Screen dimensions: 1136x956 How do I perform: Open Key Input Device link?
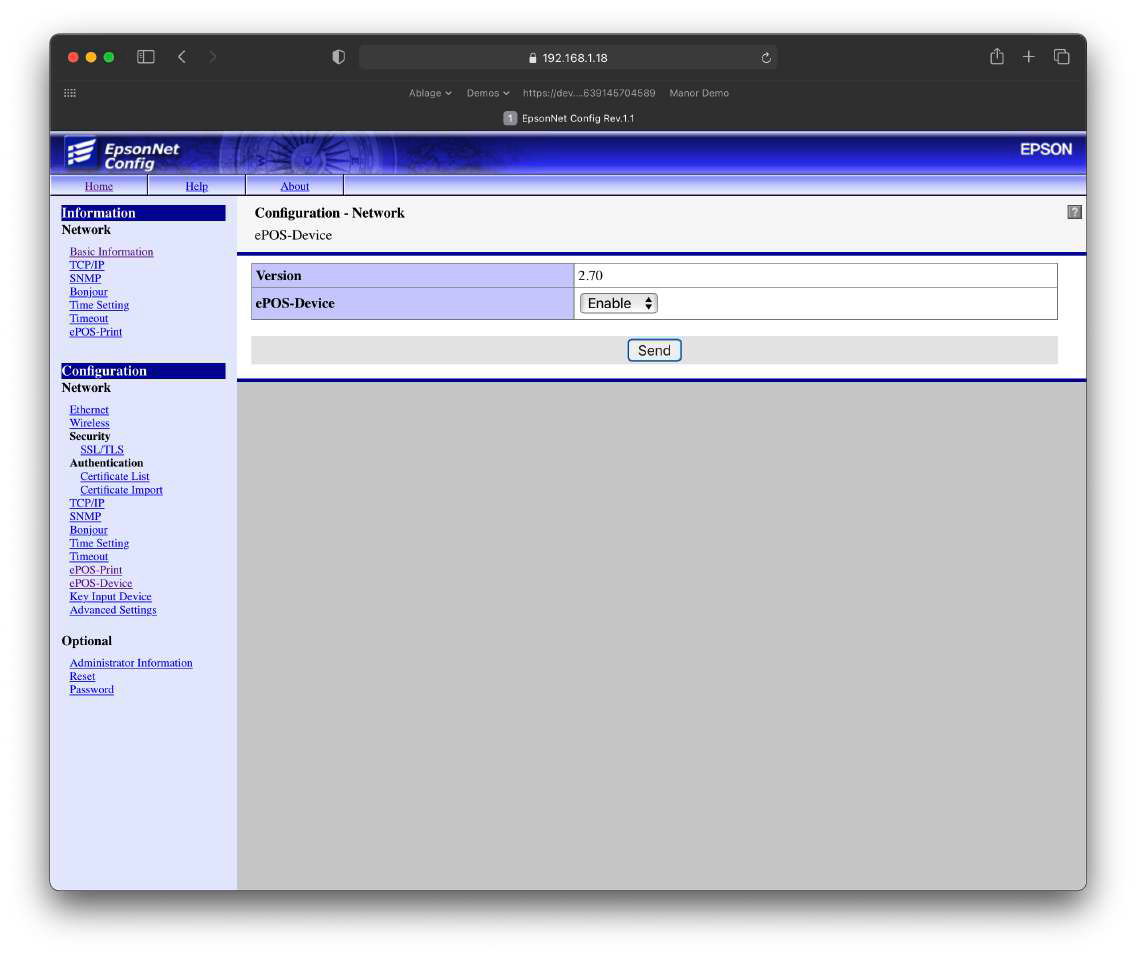tap(110, 597)
